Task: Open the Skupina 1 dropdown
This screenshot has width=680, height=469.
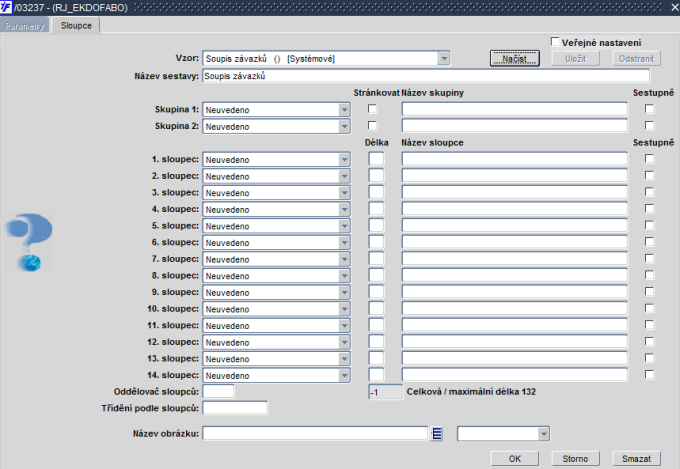Action: tap(344, 110)
